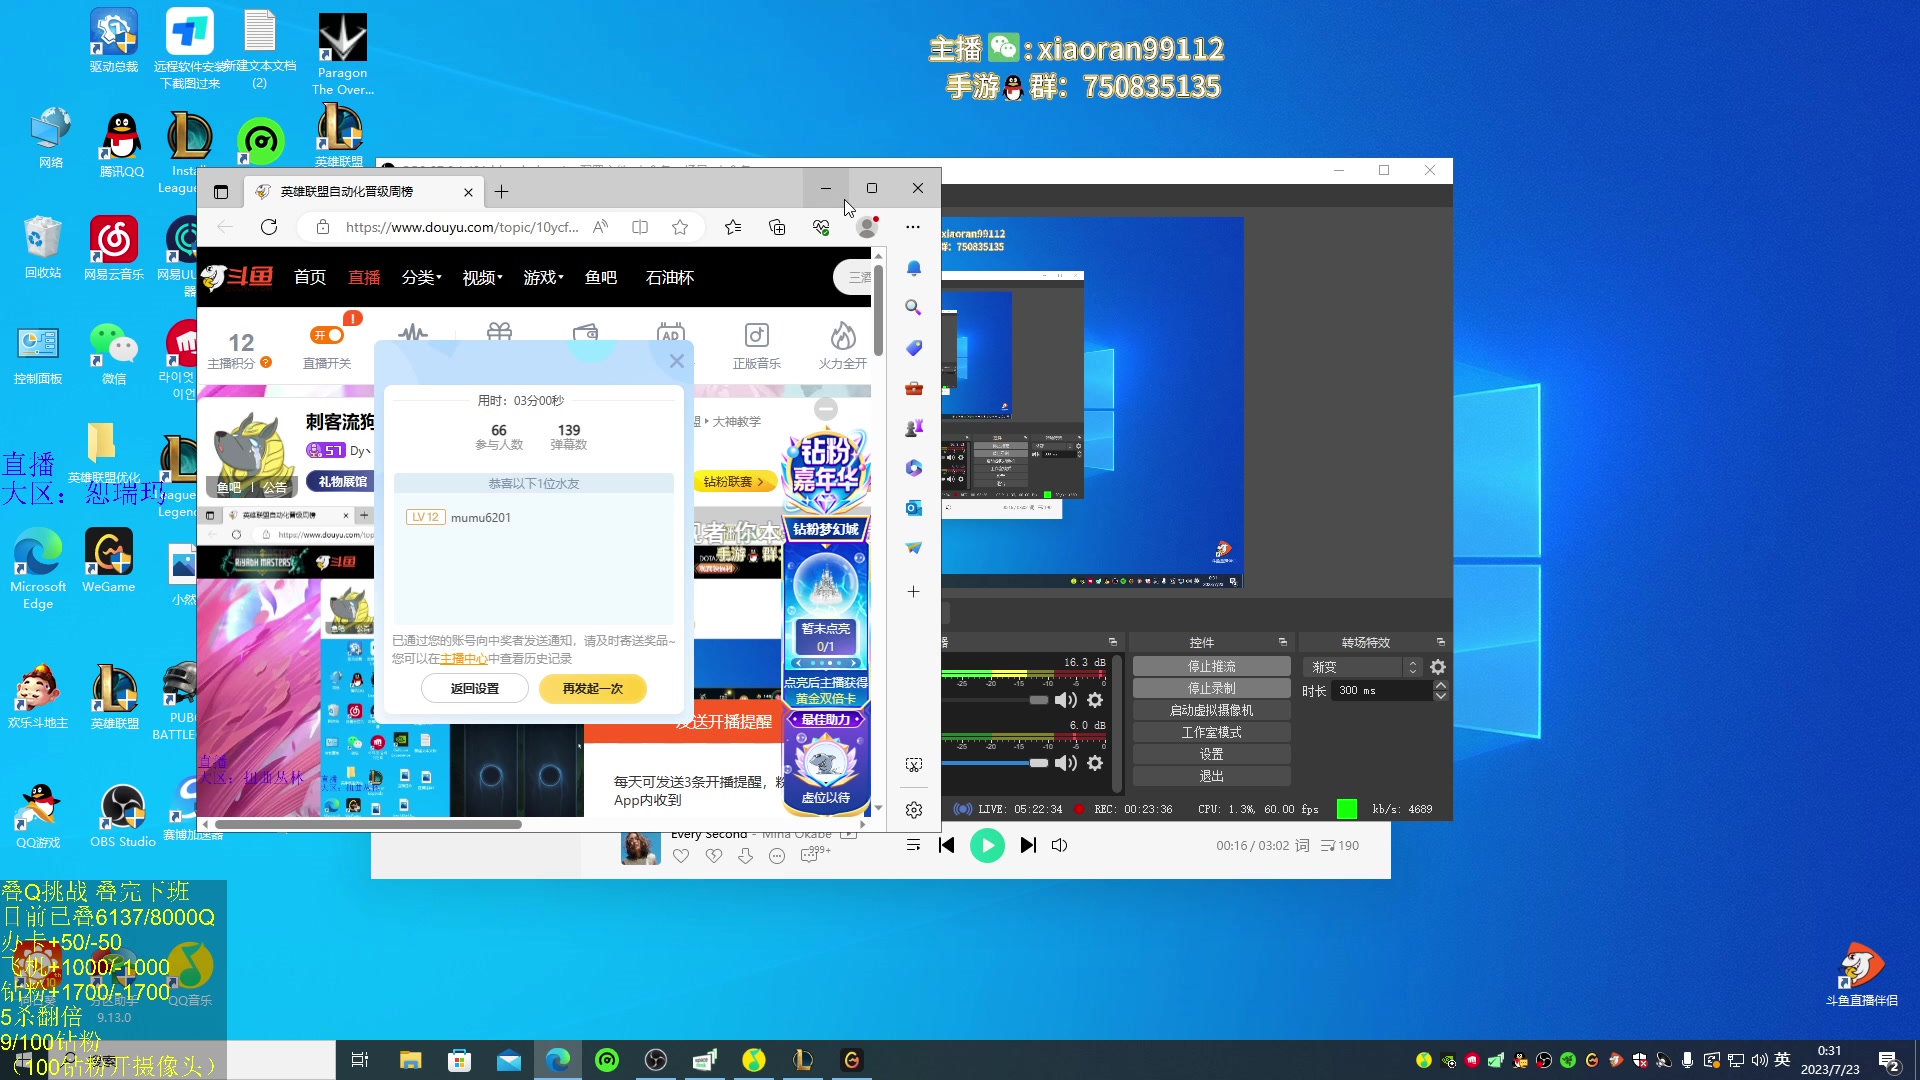Click the 再发起一次 button
The height and width of the screenshot is (1080, 1920).
pyautogui.click(x=593, y=689)
